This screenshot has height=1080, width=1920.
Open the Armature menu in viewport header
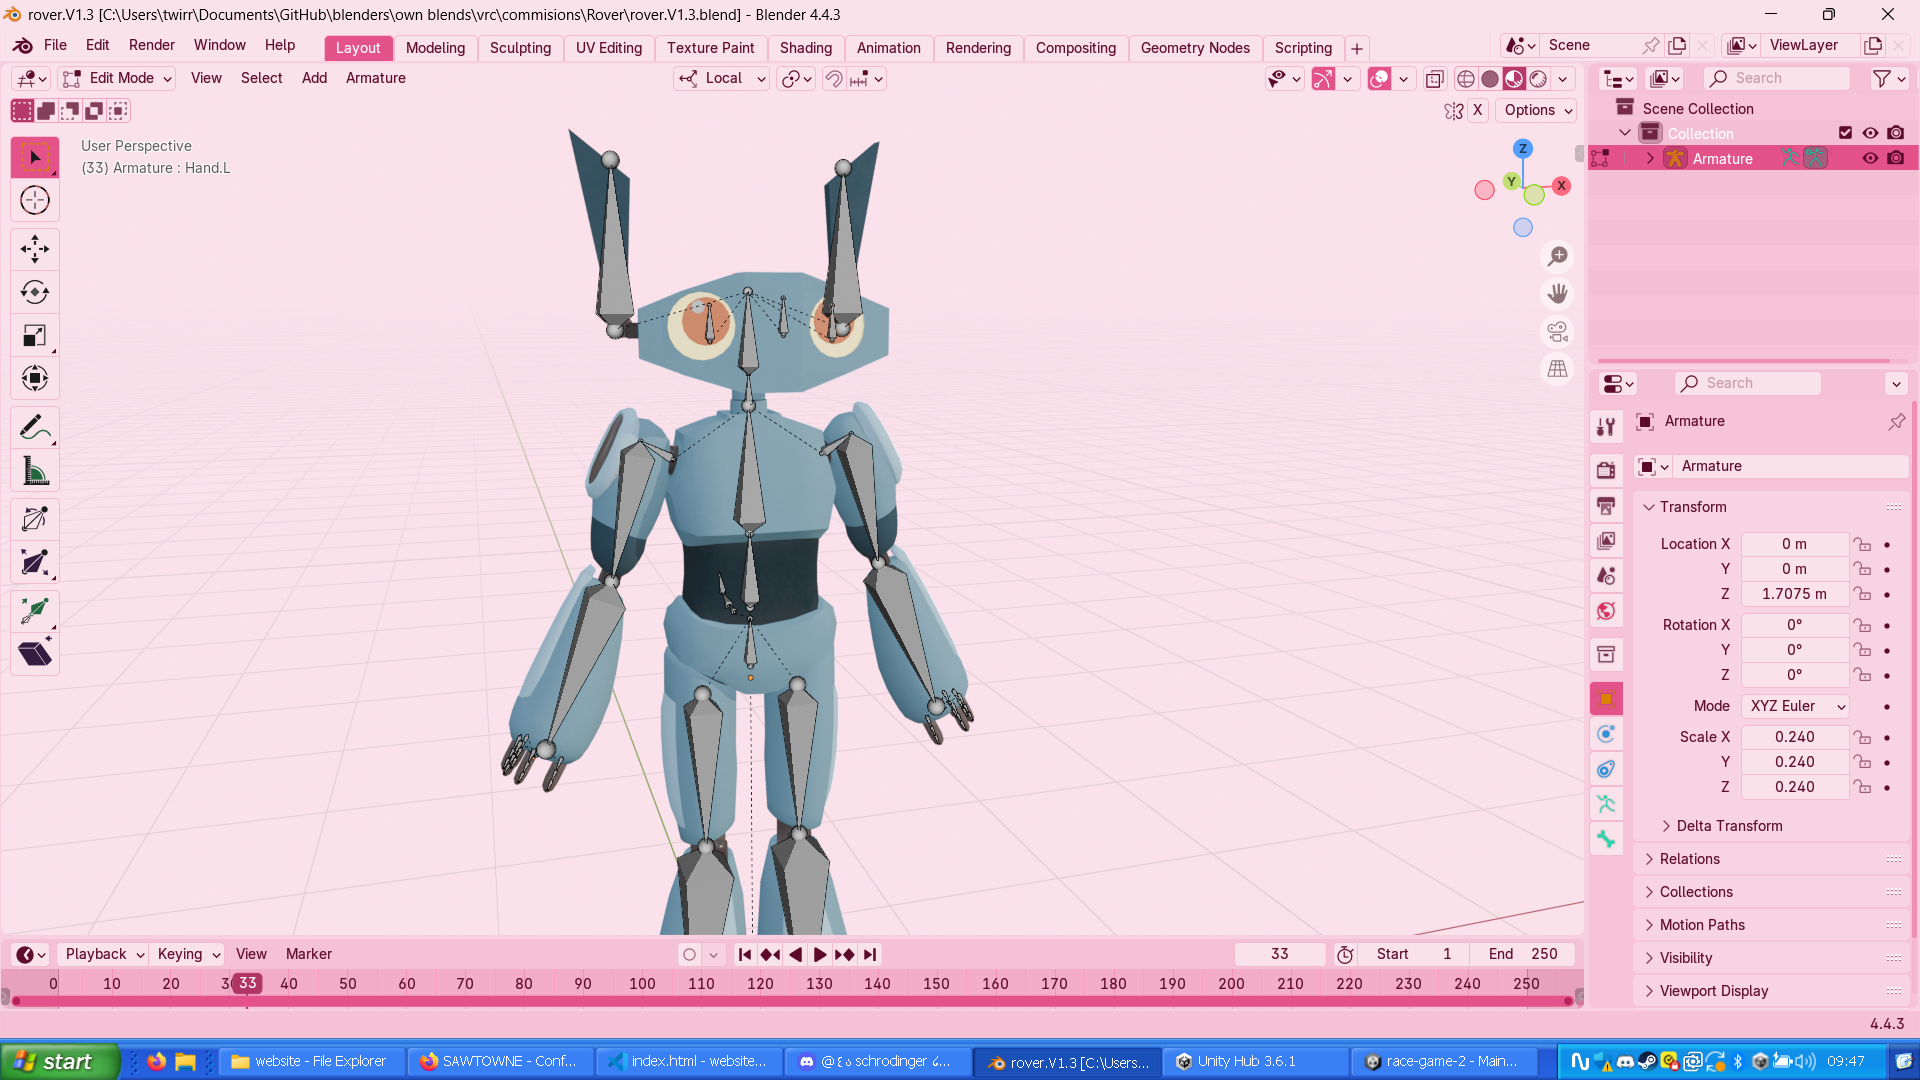pos(375,78)
